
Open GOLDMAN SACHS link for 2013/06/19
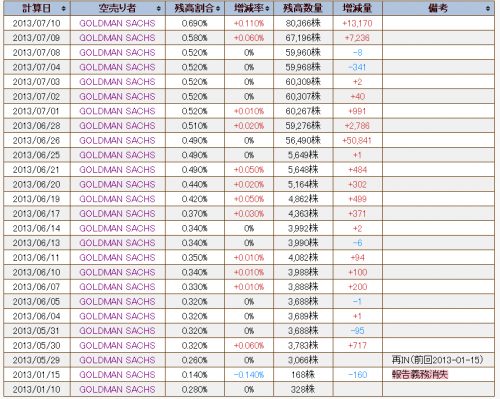point(117,199)
